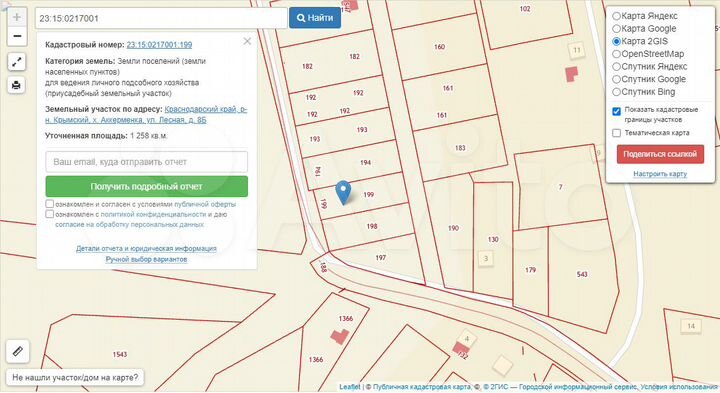Select OpenStreetMap radio option
This screenshot has width=720, height=393.
[x=616, y=54]
